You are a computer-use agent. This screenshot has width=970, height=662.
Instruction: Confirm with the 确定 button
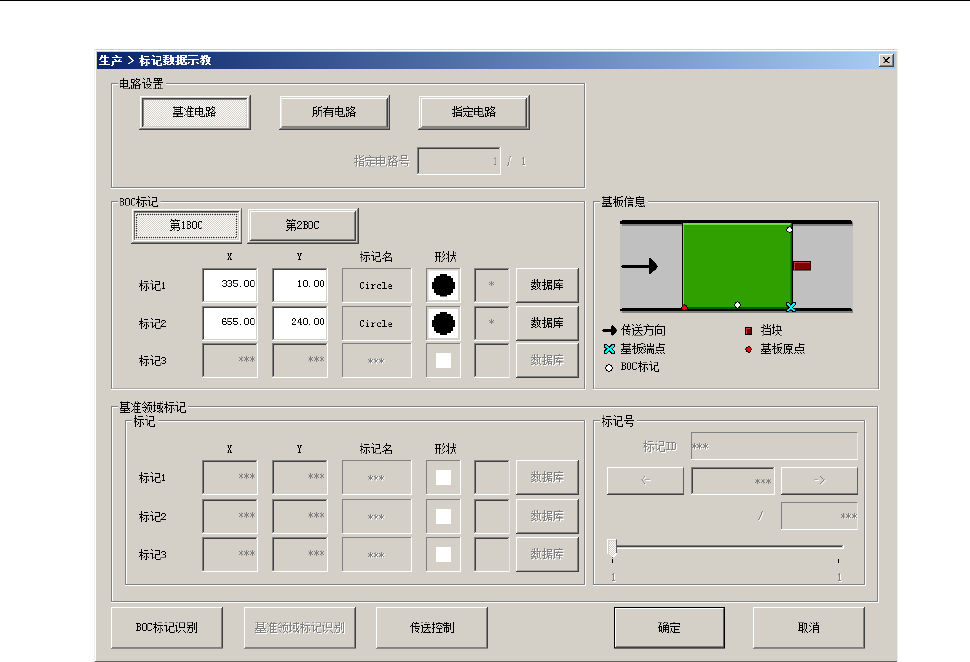(x=669, y=628)
